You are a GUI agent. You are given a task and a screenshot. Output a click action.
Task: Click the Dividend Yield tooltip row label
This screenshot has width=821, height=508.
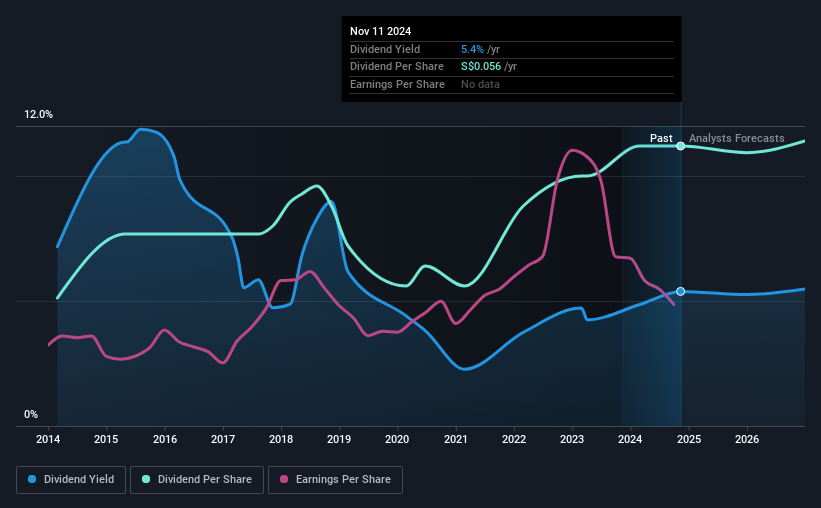tap(385, 49)
